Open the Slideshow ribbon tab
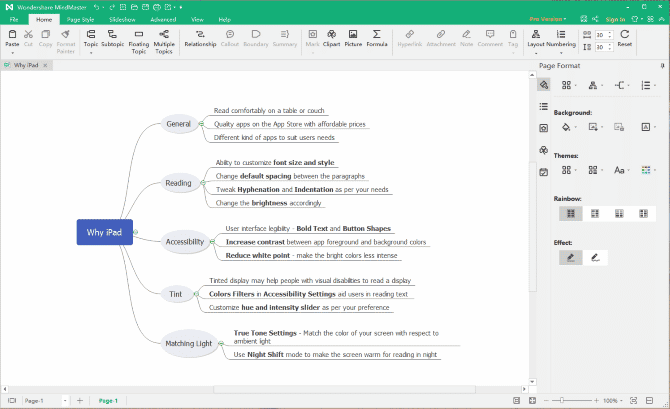Viewport: 670px width, 409px height. click(122, 19)
